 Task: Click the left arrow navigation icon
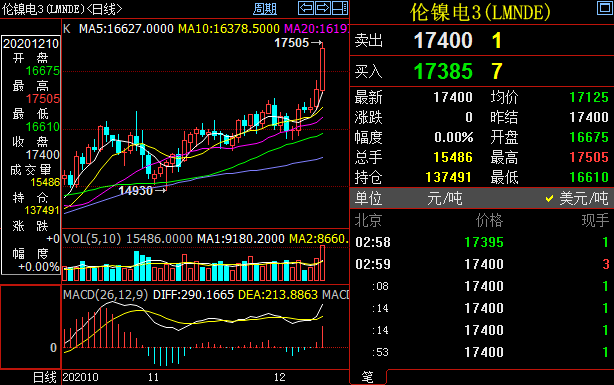click(x=305, y=8)
